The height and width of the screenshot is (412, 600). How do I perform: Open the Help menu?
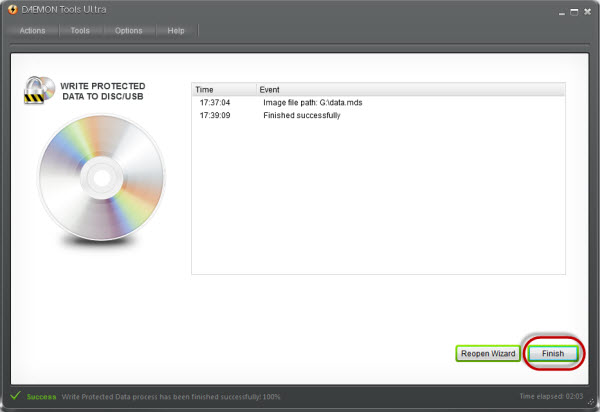pyautogui.click(x=176, y=31)
